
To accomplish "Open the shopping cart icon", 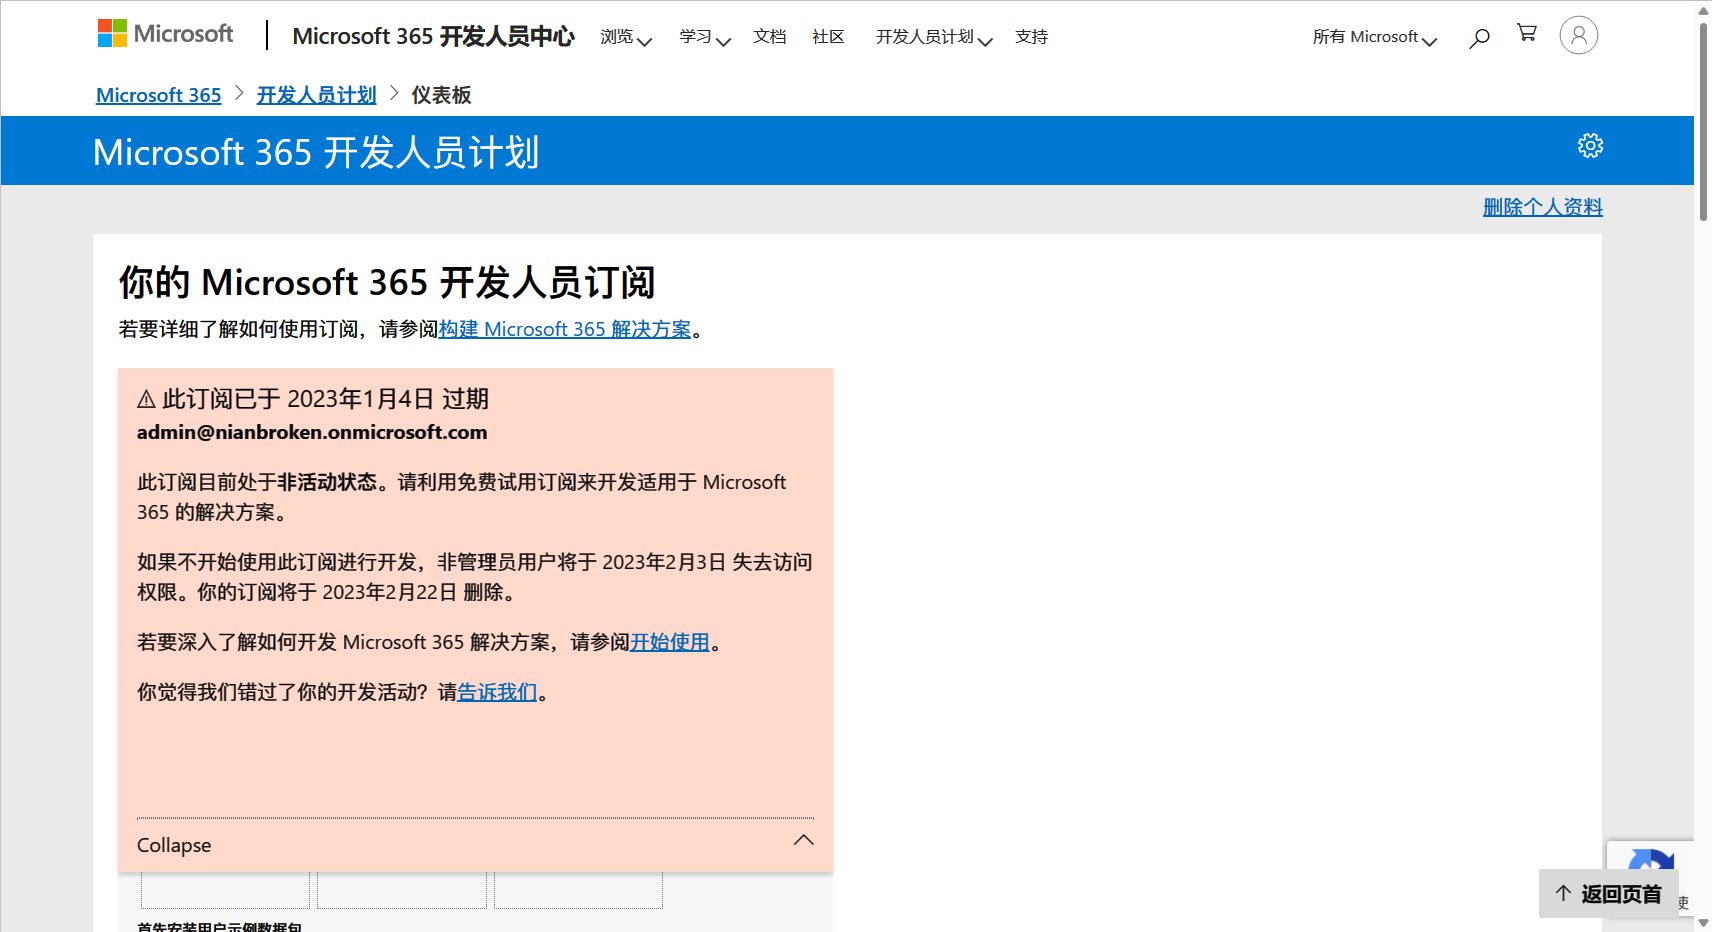I will 1527,33.
